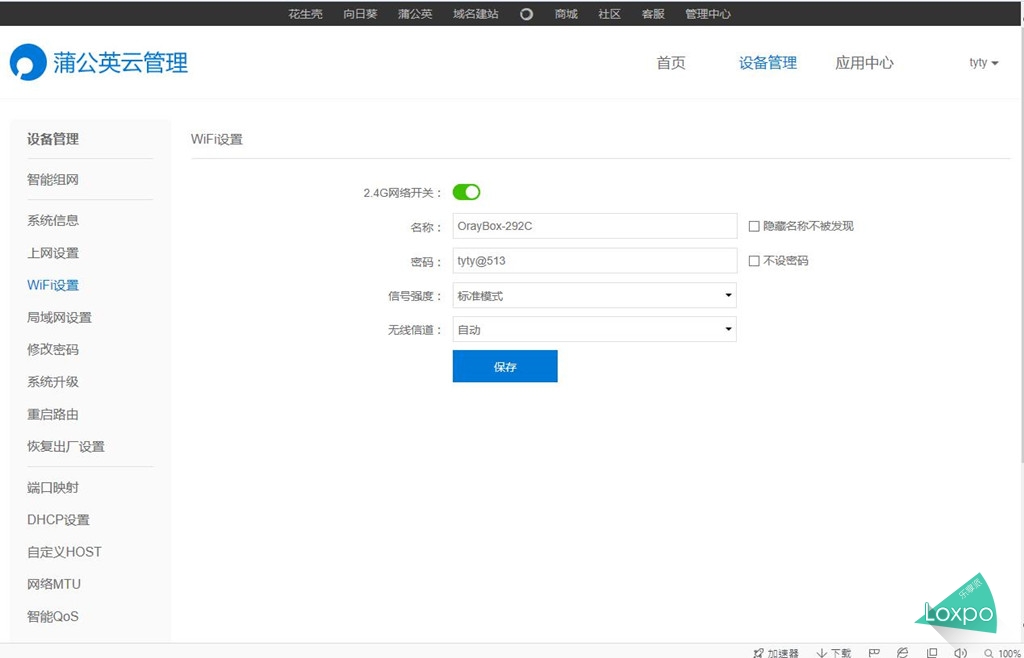Click the Pandan cloud management logo icon
The image size is (1024, 658).
pyautogui.click(x=25, y=61)
